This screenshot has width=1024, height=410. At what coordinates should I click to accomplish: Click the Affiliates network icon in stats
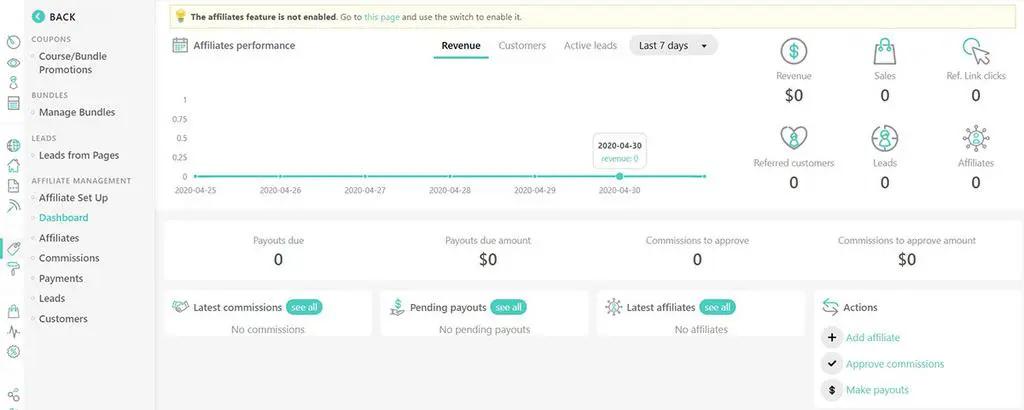tap(976, 138)
